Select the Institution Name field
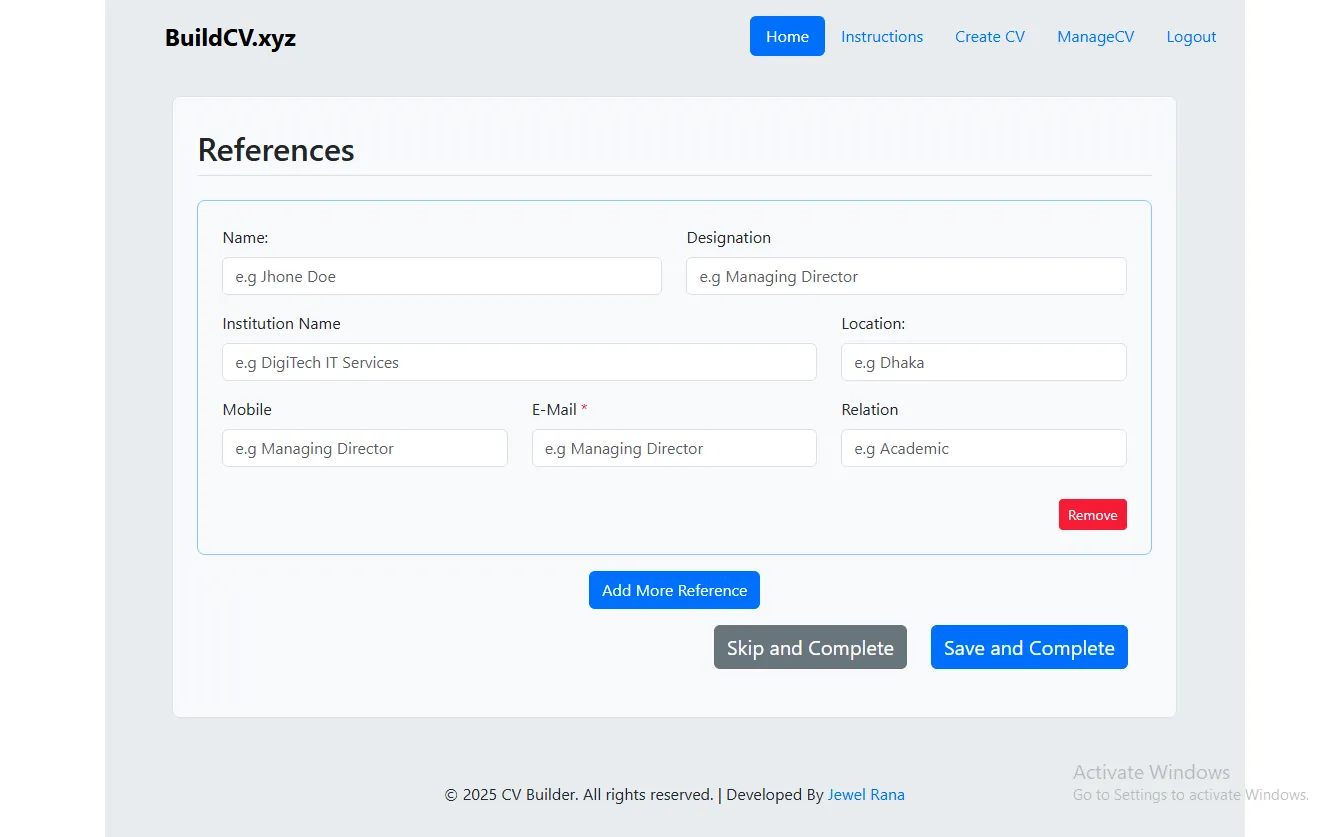This screenshot has height=837, width=1330. tap(518, 363)
